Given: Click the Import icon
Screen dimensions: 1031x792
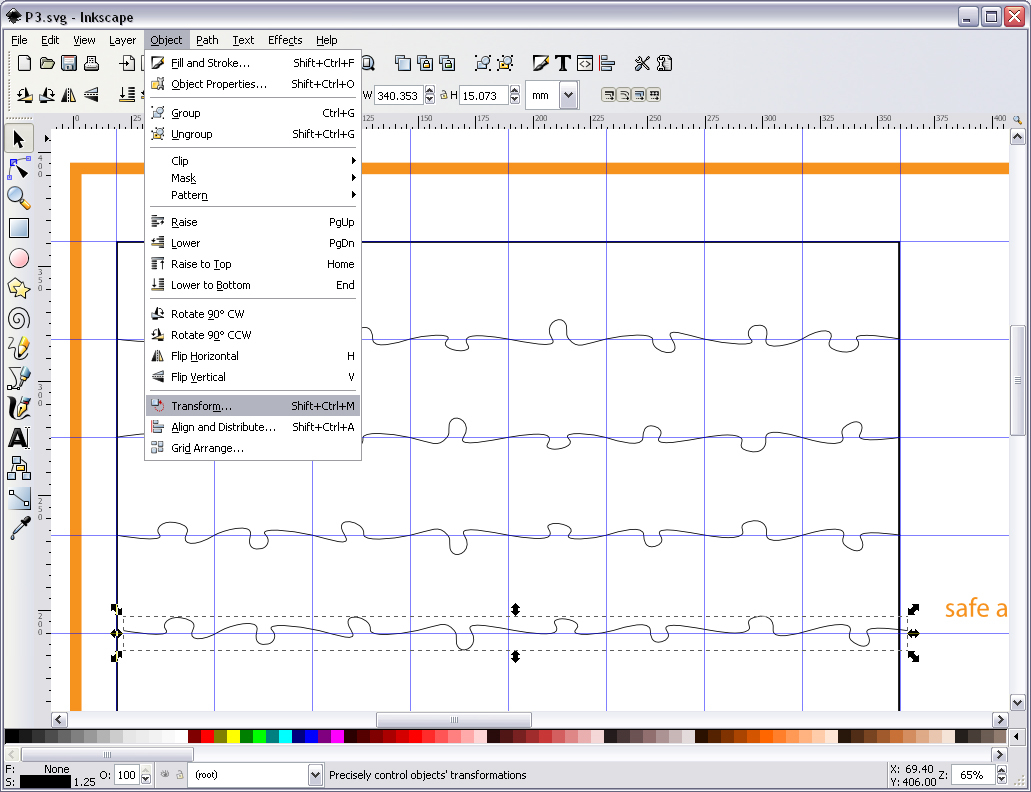Looking at the screenshot, I should point(127,63).
